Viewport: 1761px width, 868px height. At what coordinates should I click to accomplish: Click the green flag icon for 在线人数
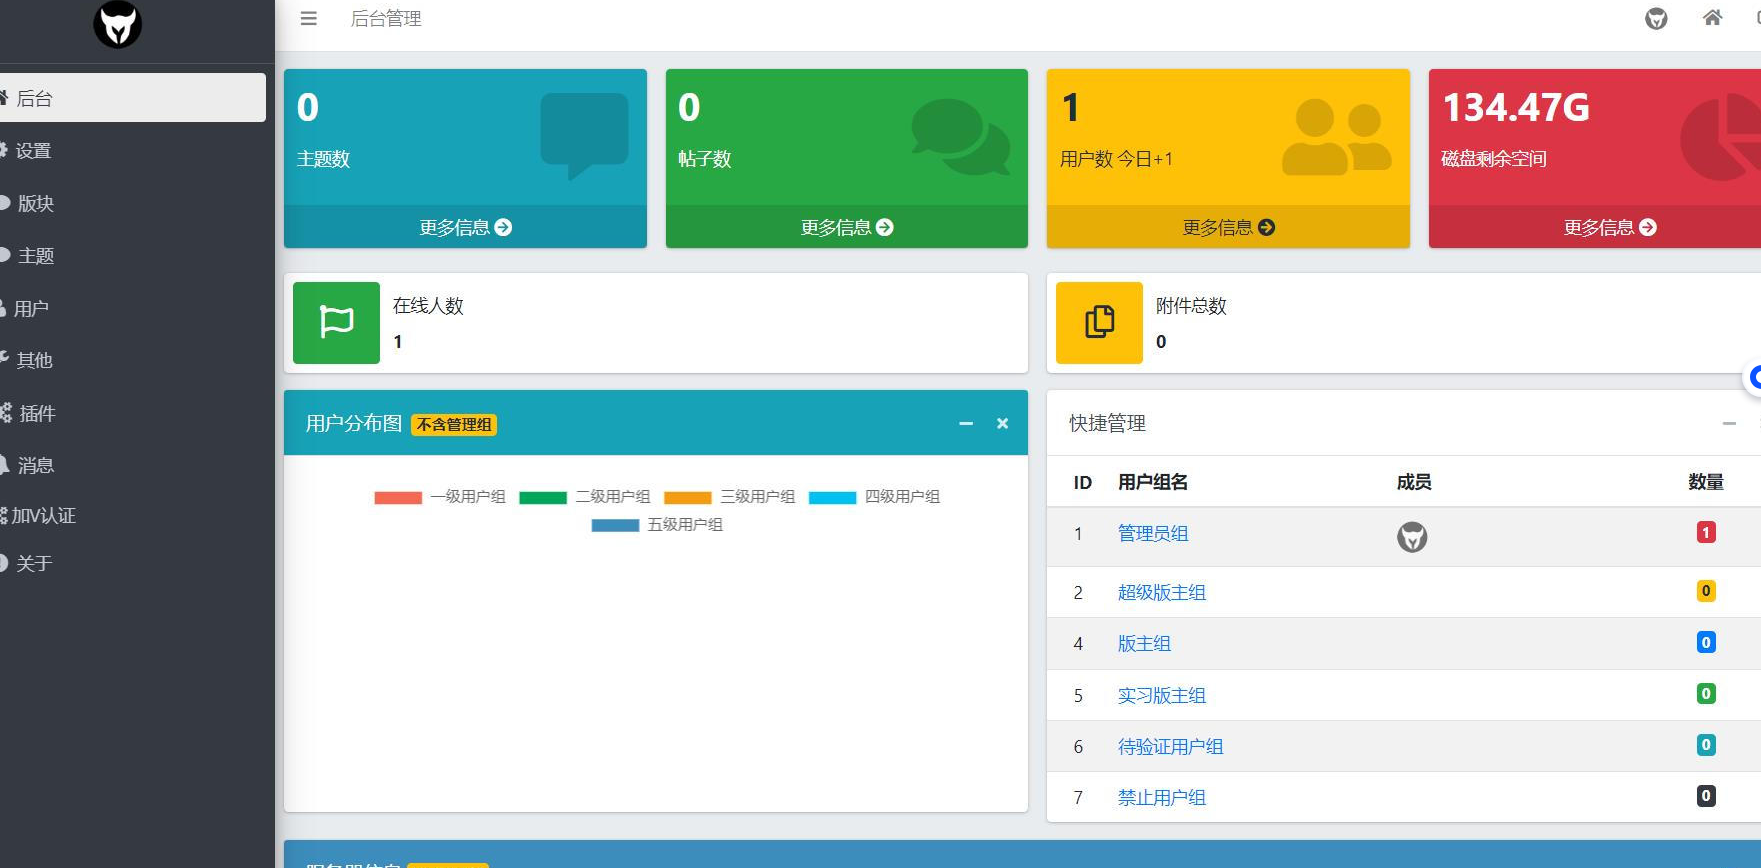pyautogui.click(x=336, y=322)
